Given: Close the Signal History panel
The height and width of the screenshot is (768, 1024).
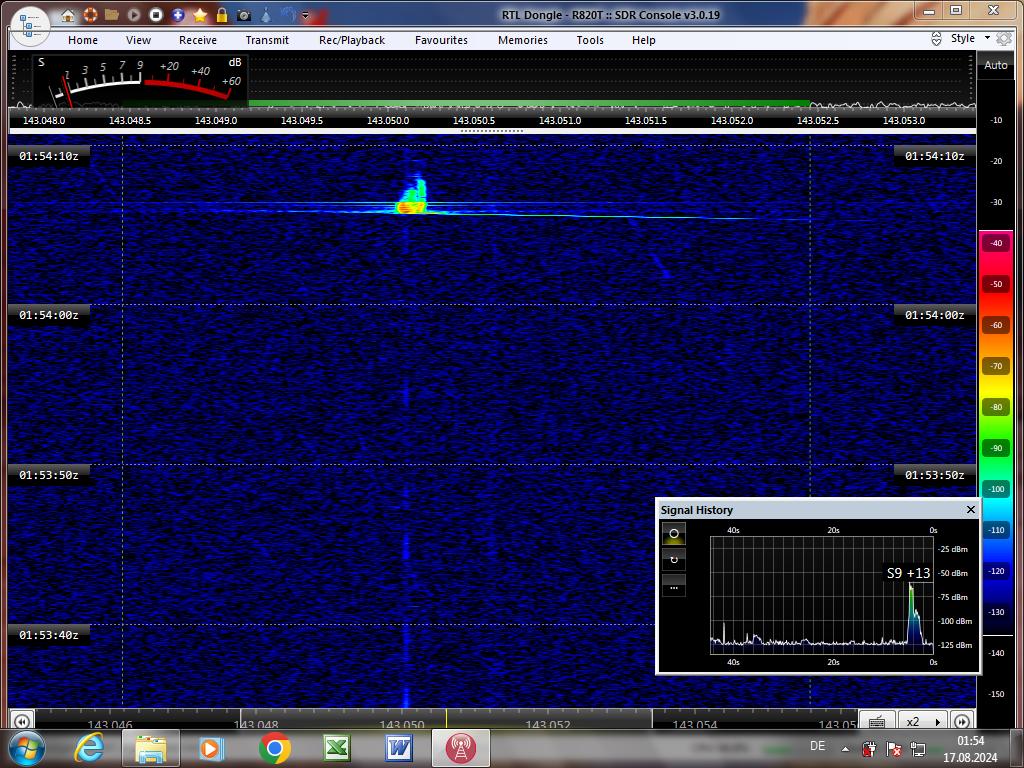Looking at the screenshot, I should 970,509.
